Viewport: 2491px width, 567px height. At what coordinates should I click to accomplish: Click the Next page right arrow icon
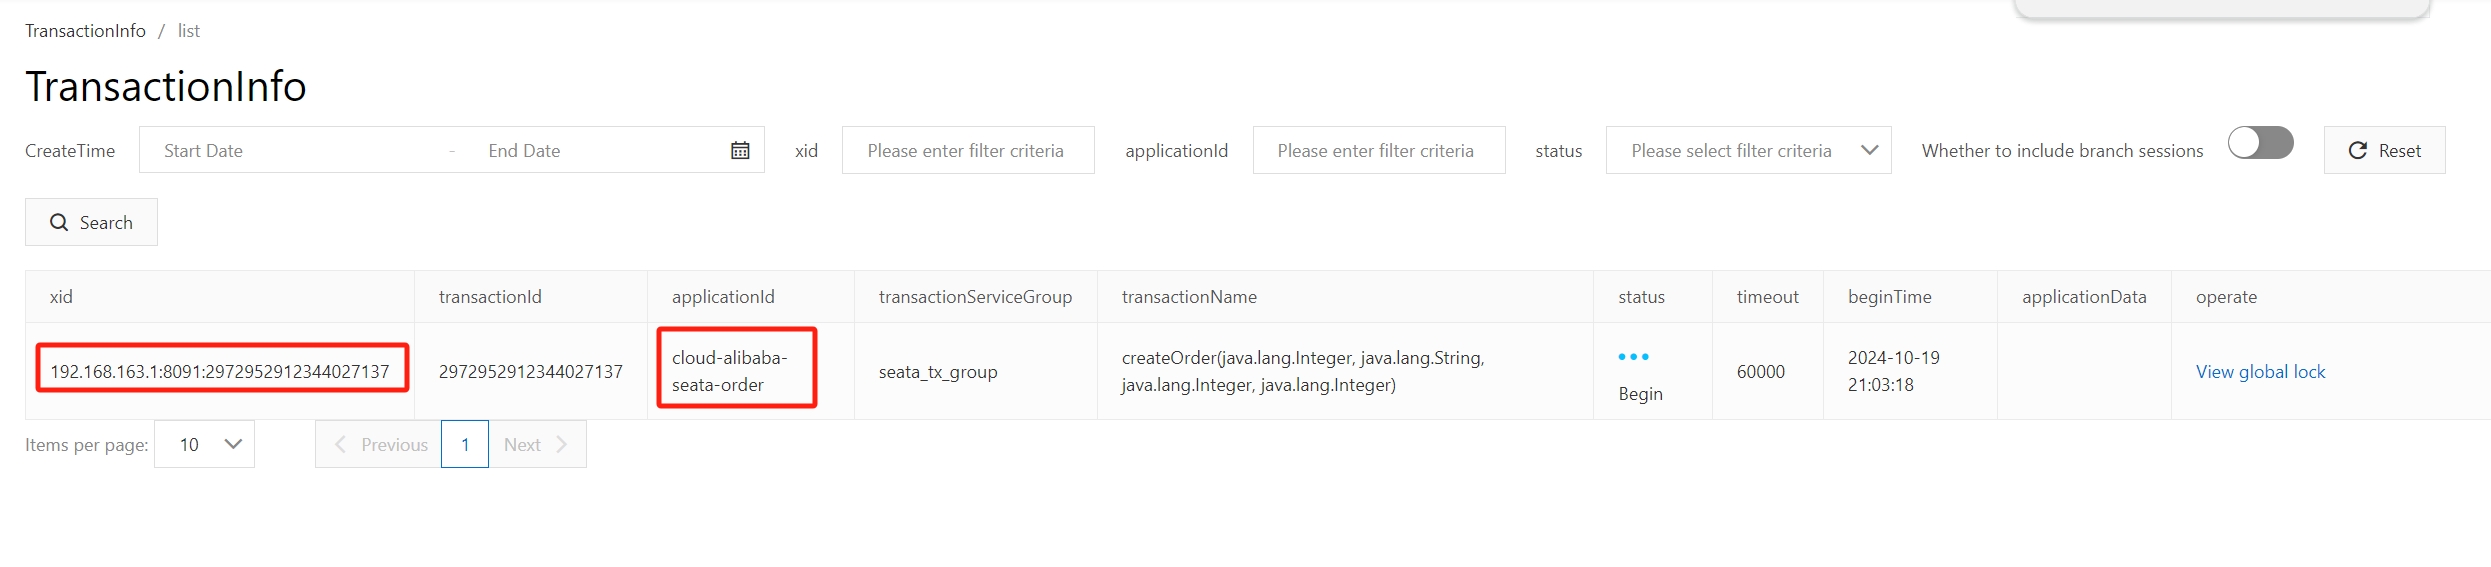tap(562, 445)
